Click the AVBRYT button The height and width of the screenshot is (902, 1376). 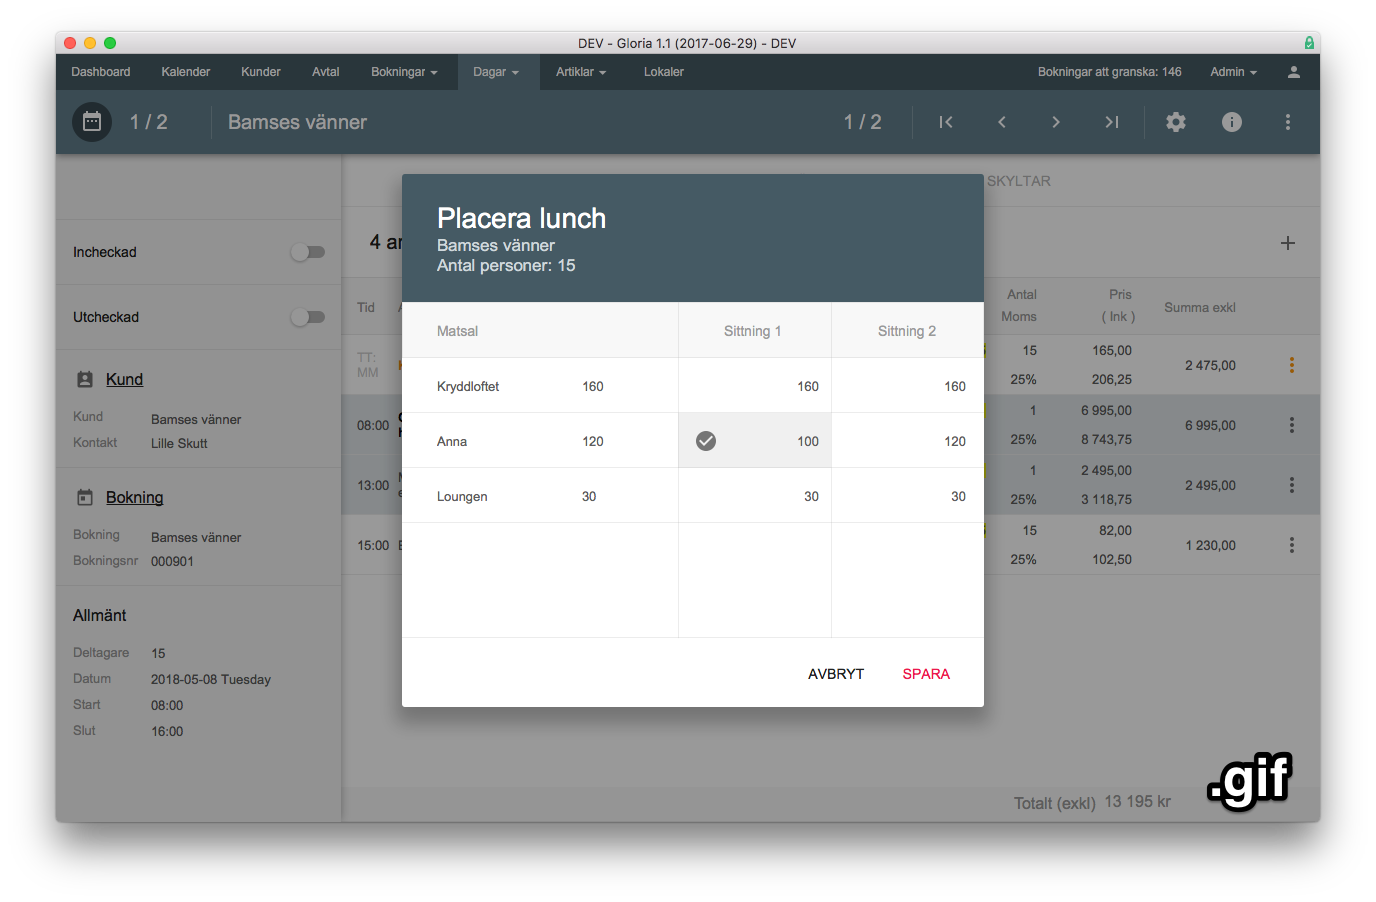(836, 674)
